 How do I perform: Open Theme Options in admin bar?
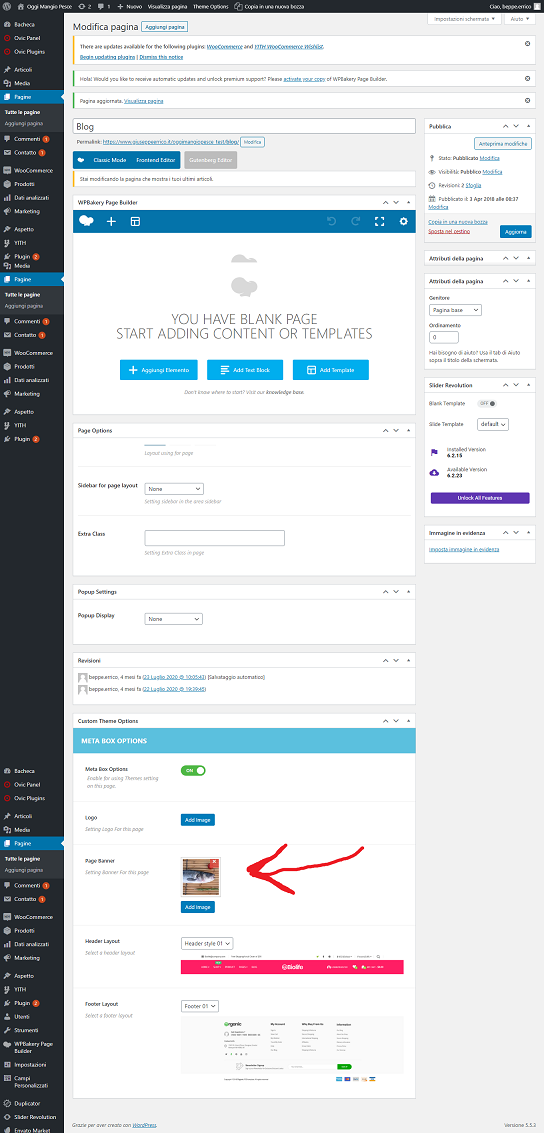[210, 5]
